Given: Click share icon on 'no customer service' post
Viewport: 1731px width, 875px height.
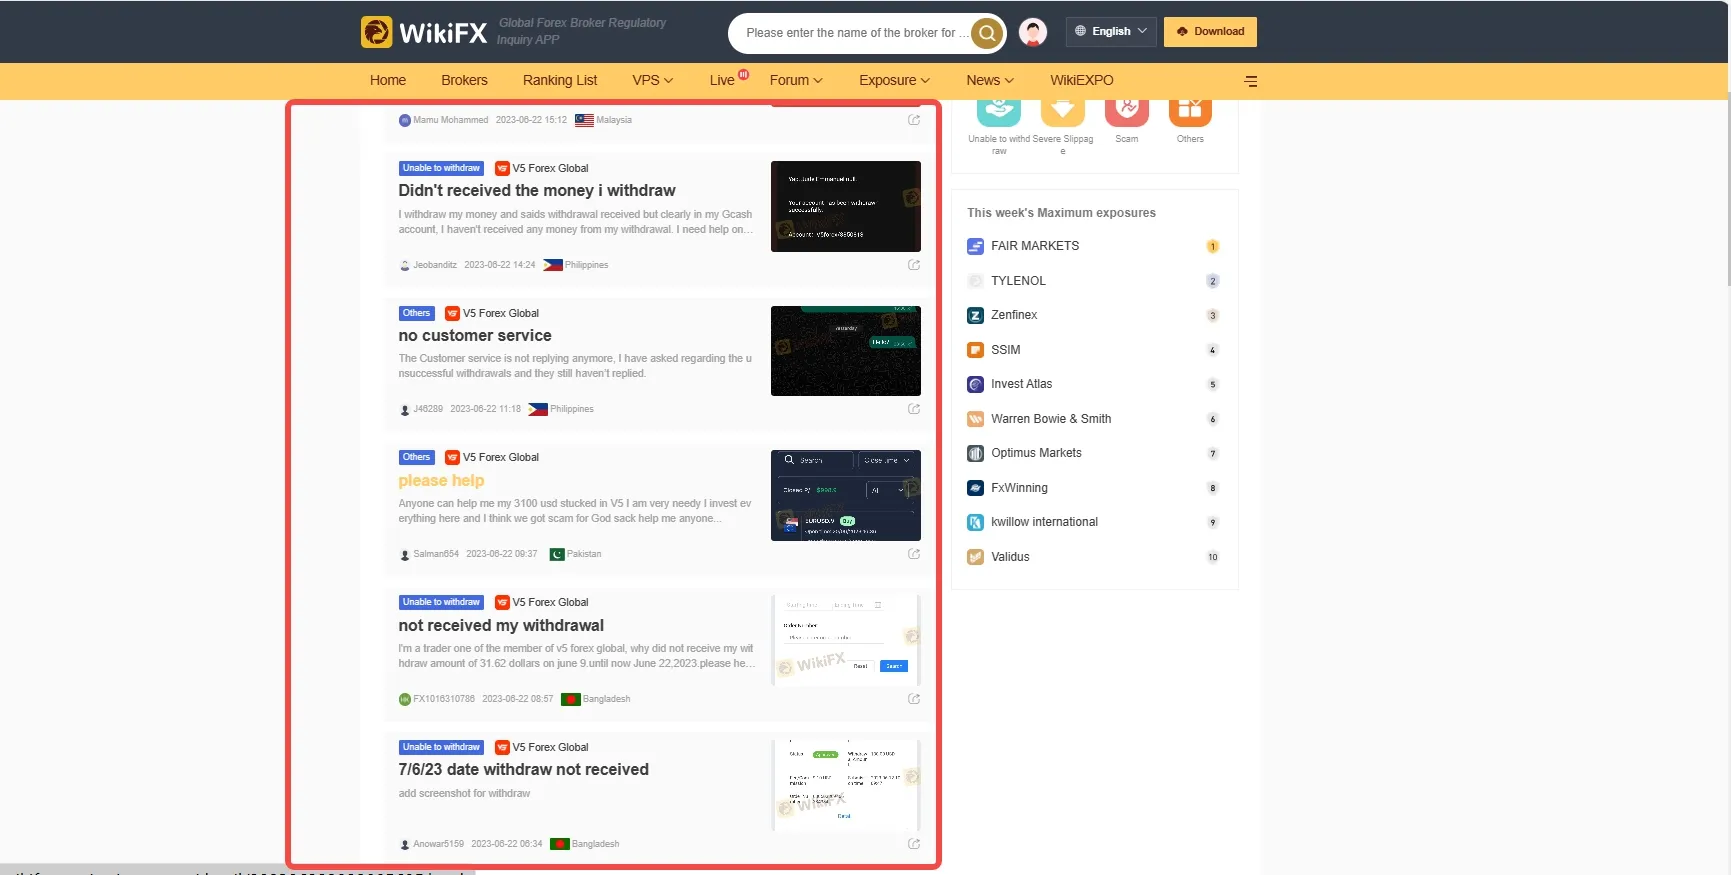Looking at the screenshot, I should 914,409.
